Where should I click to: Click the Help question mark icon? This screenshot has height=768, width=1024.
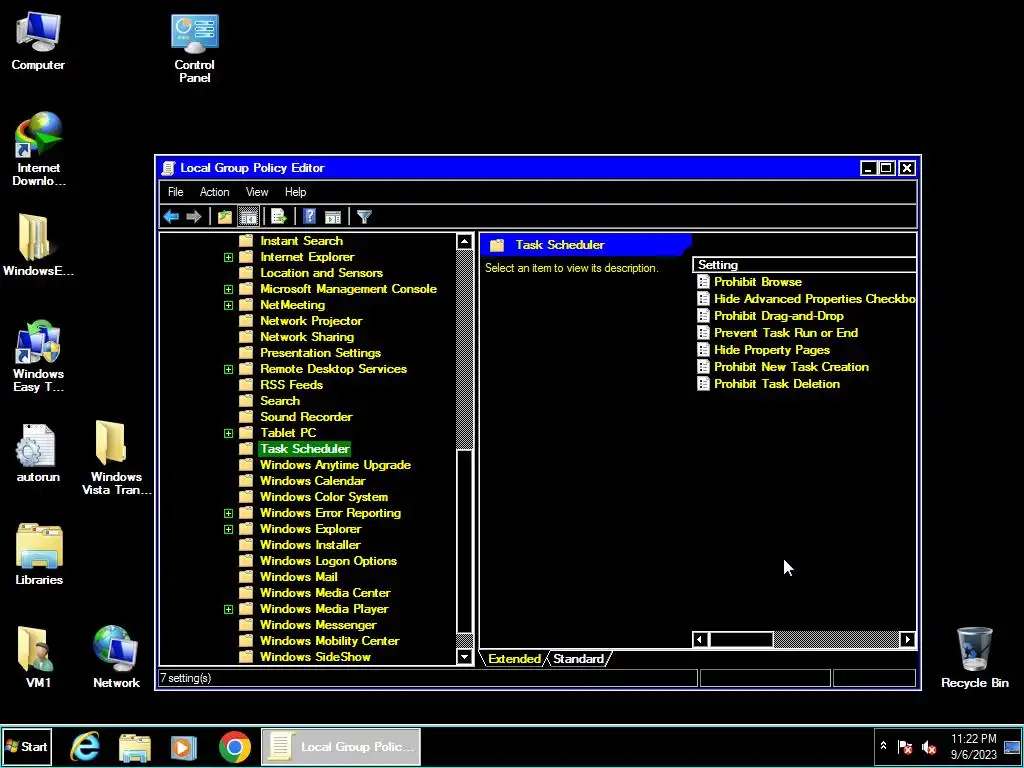(x=310, y=216)
